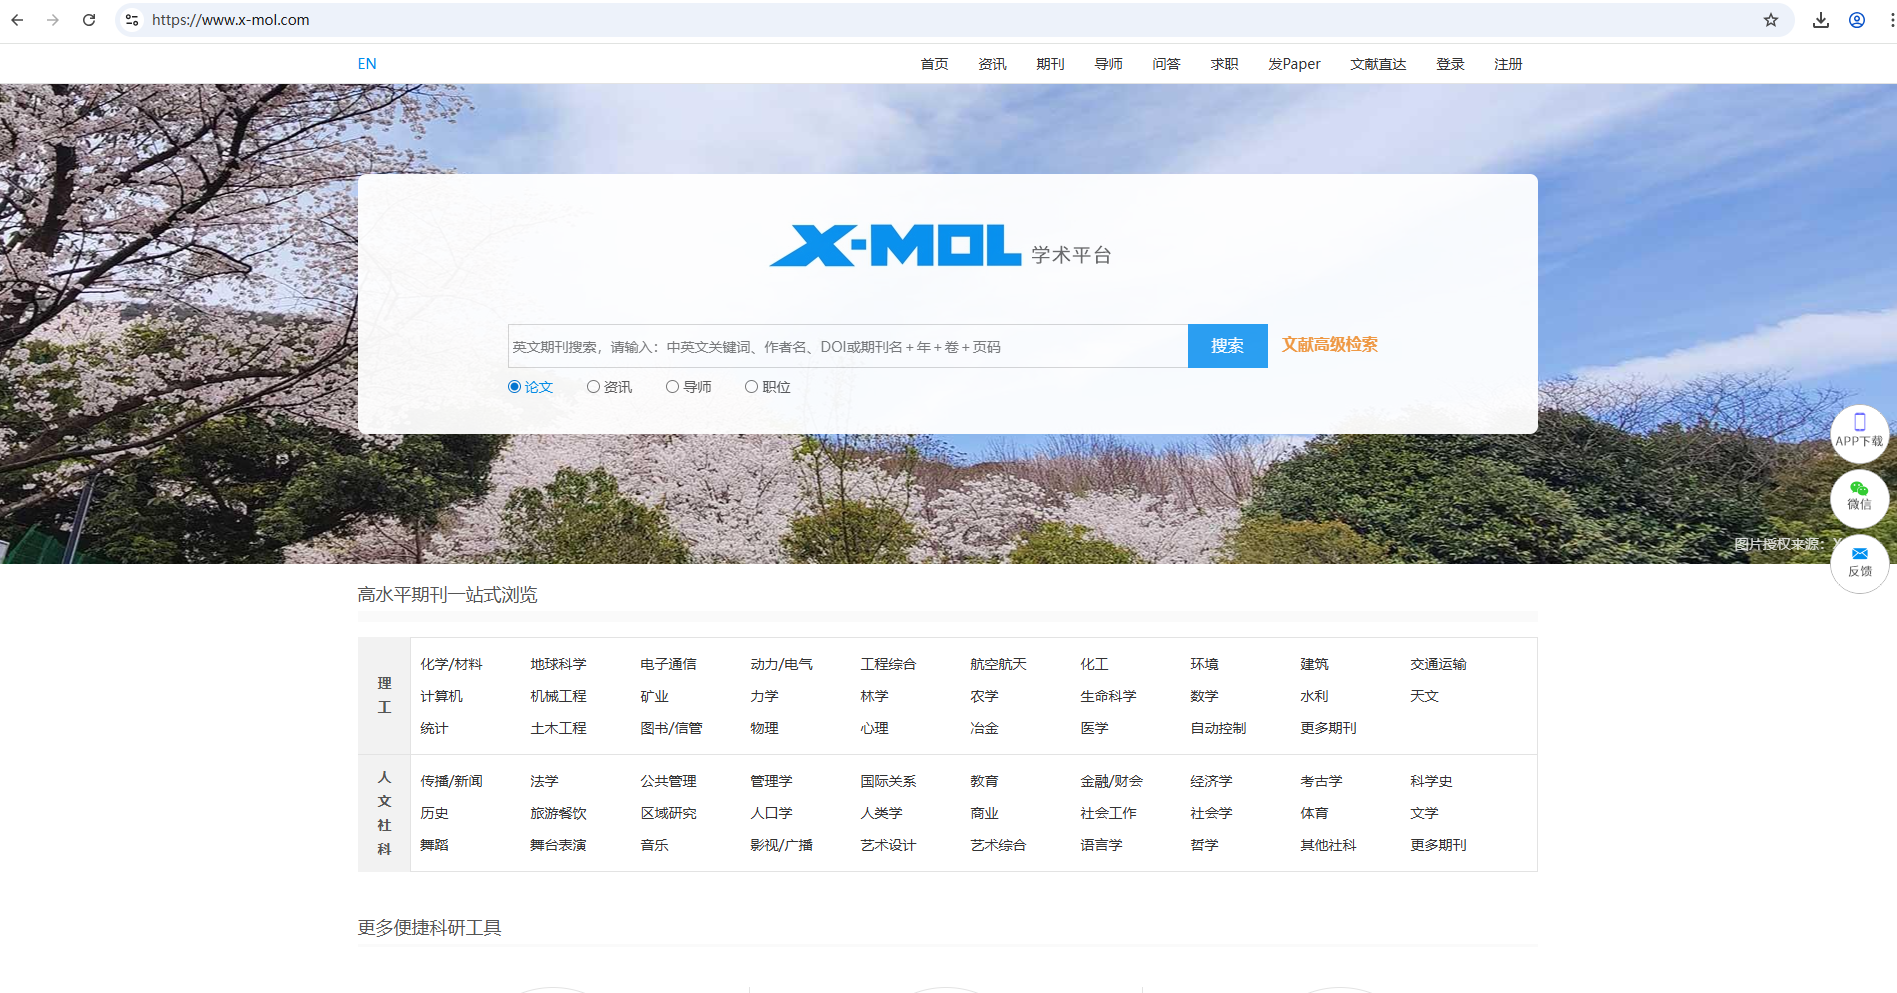
Task: Open the 文献高级检索 advanced search link
Action: 1329,344
